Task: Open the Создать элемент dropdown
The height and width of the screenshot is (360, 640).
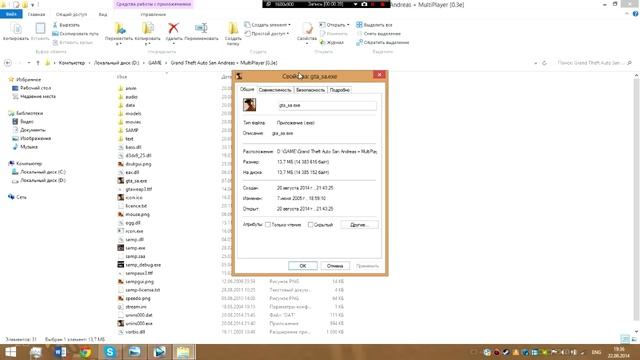Action: (x=267, y=25)
